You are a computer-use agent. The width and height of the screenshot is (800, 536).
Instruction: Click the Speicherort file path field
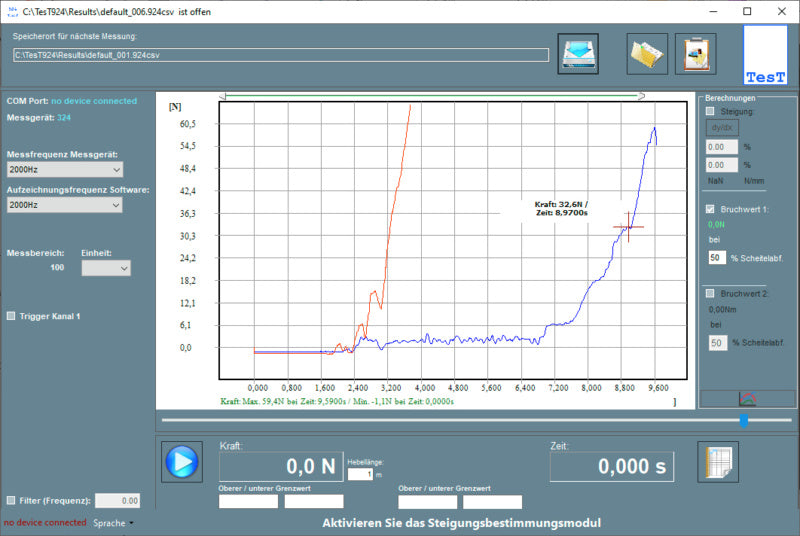click(280, 55)
